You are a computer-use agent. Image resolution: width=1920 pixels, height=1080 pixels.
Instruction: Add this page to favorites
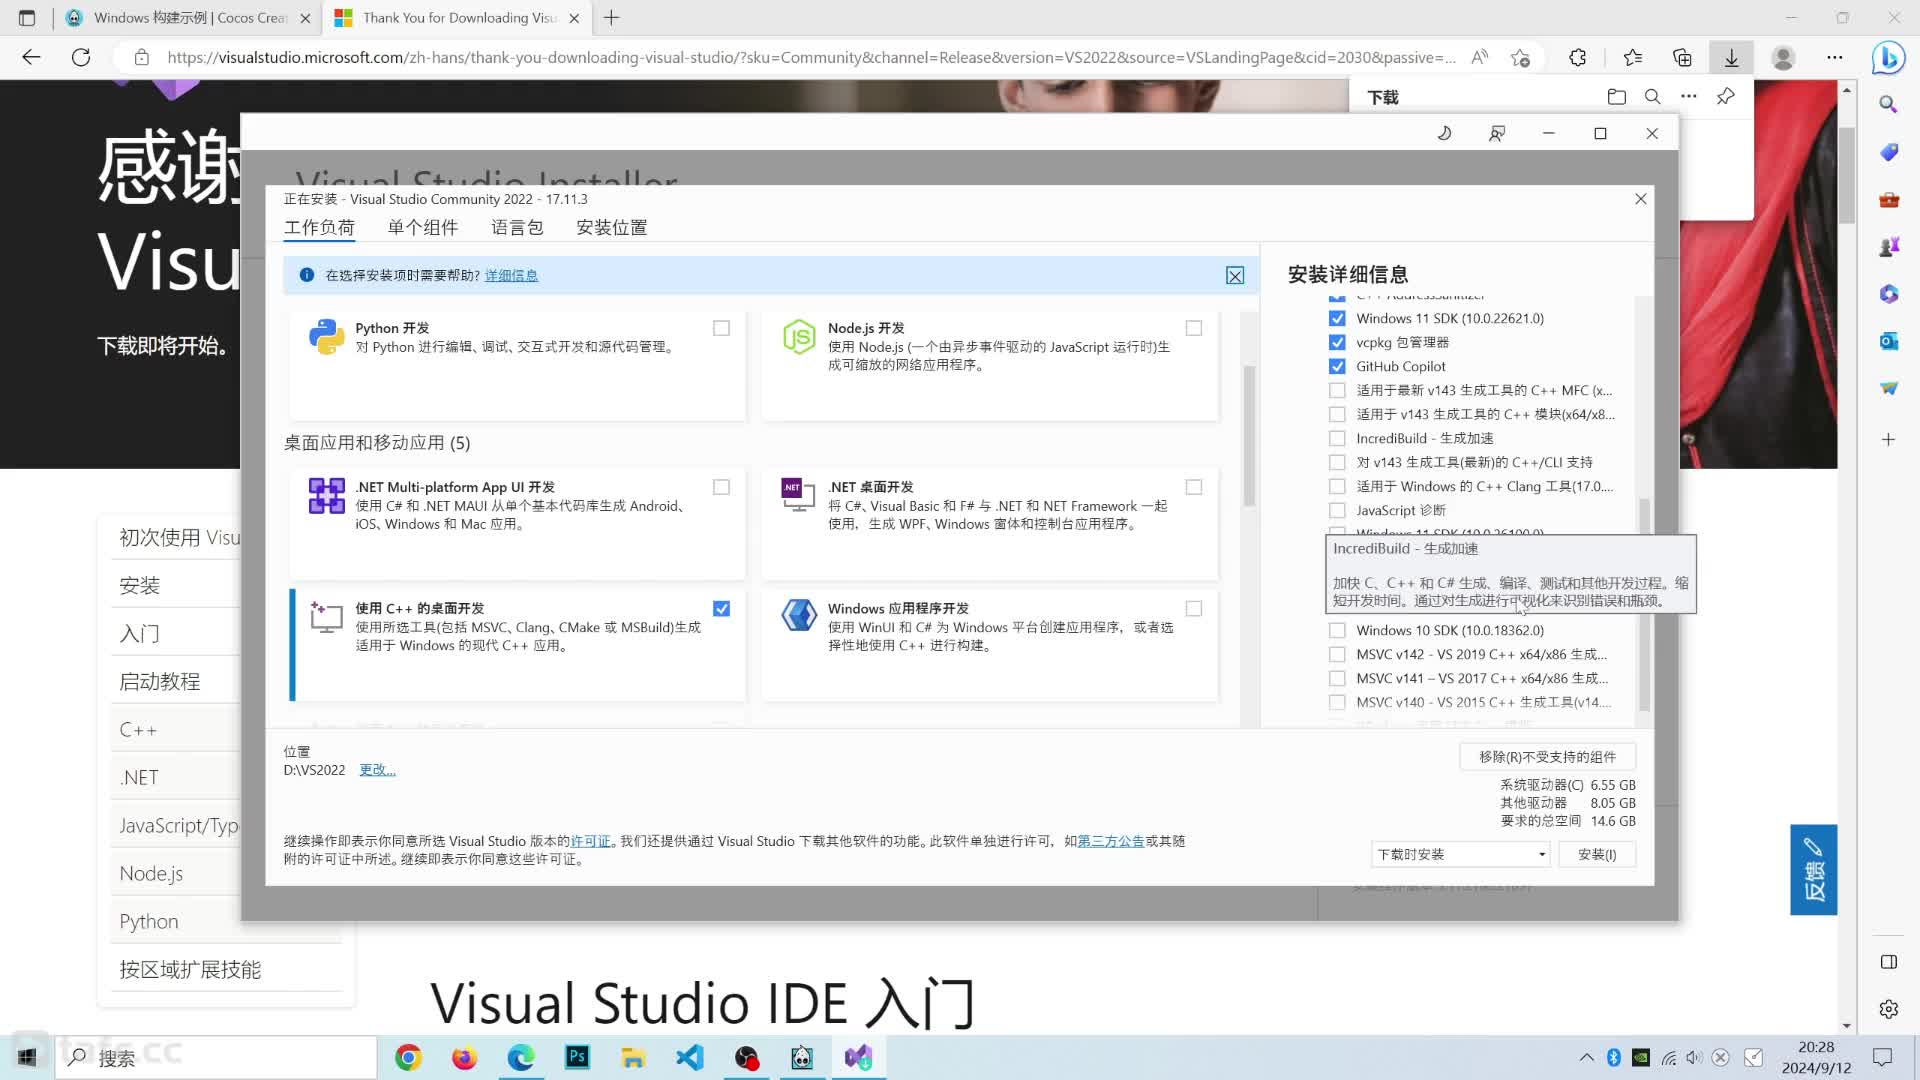pyautogui.click(x=1520, y=58)
